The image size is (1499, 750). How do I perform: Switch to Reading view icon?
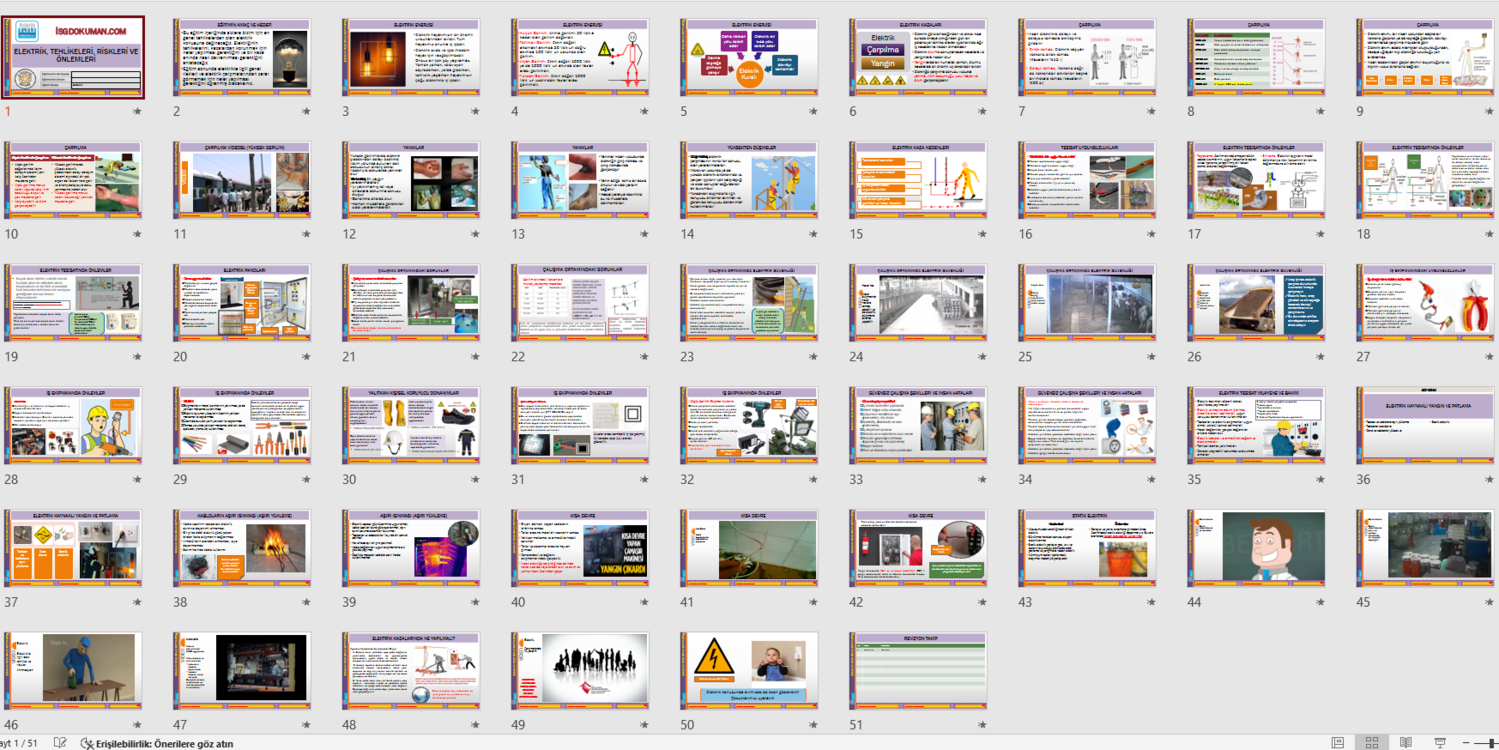tap(1406, 743)
